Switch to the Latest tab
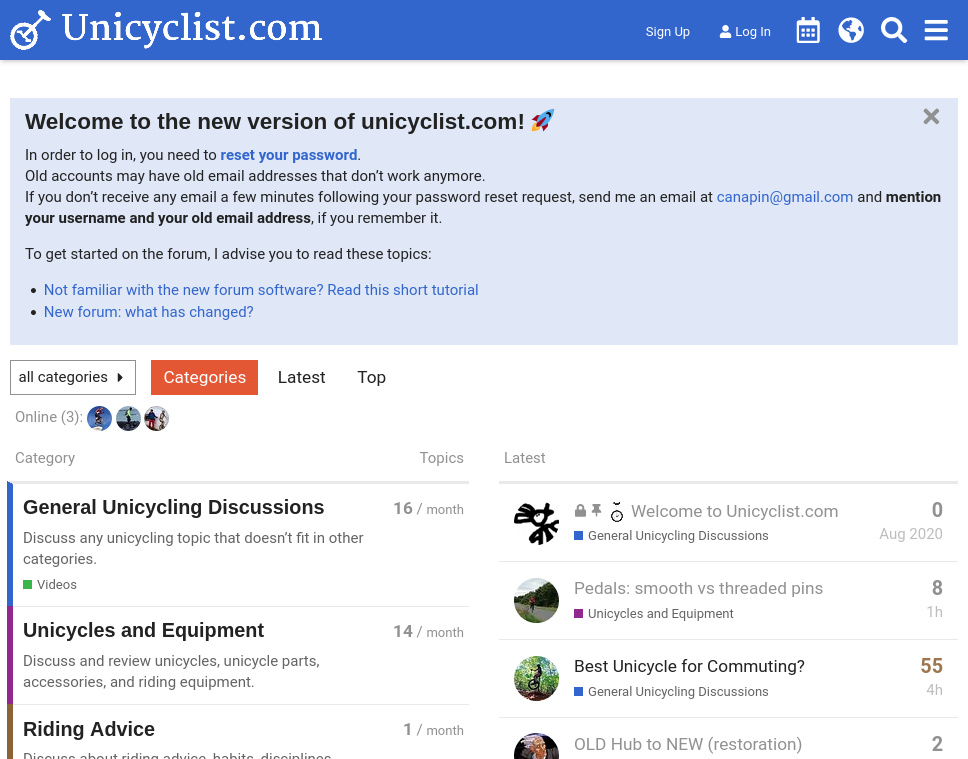968x759 pixels. [301, 377]
